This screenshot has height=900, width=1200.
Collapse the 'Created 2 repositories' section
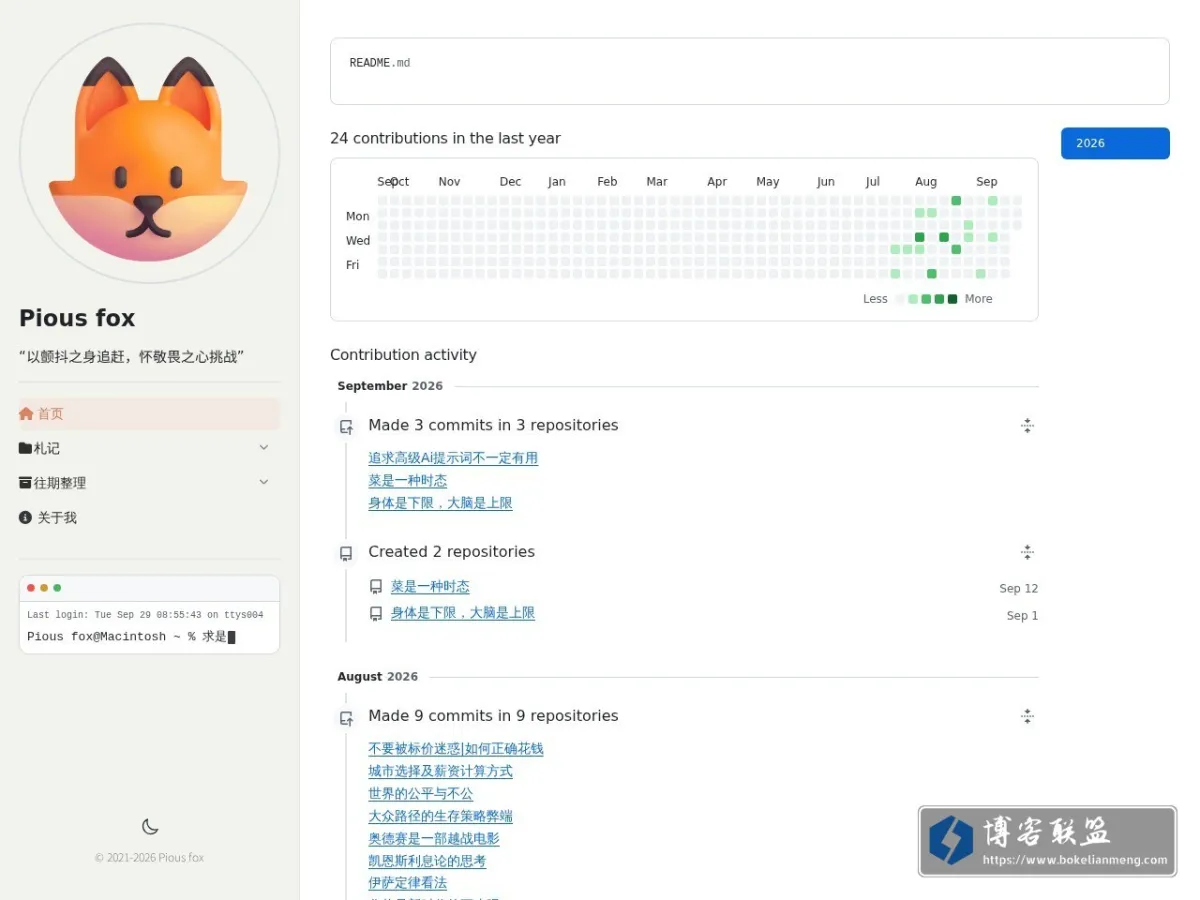click(x=1027, y=552)
